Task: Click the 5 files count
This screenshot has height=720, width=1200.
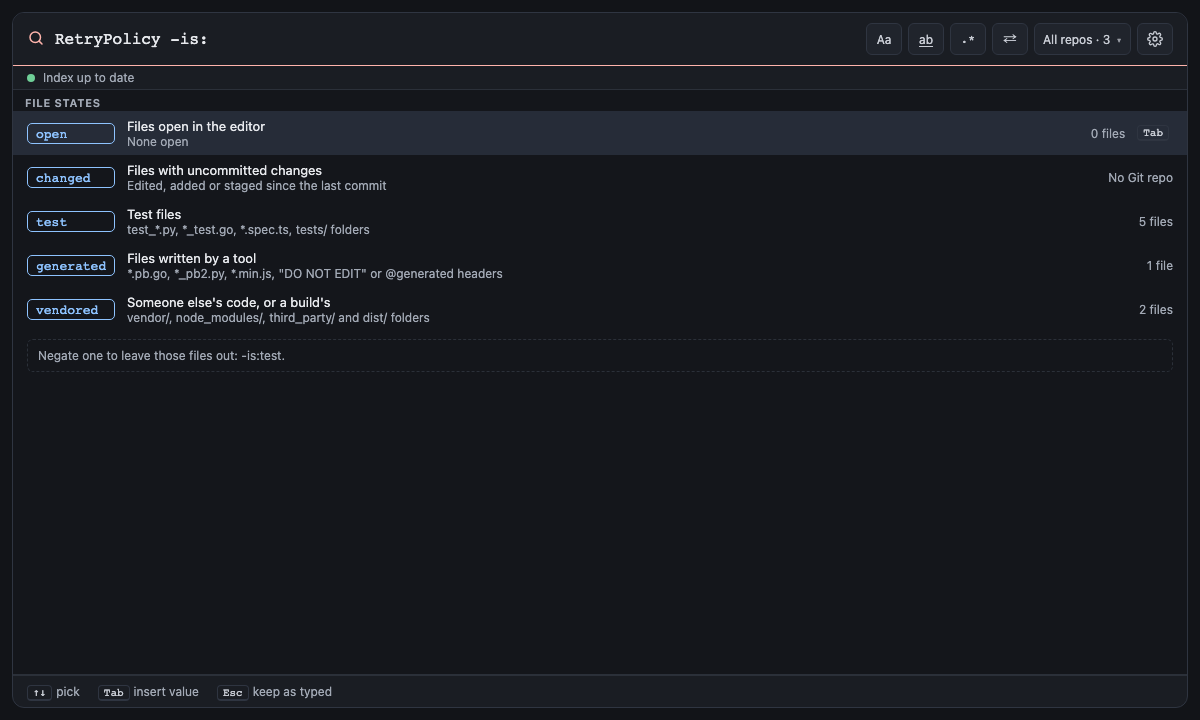Action: [1155, 221]
